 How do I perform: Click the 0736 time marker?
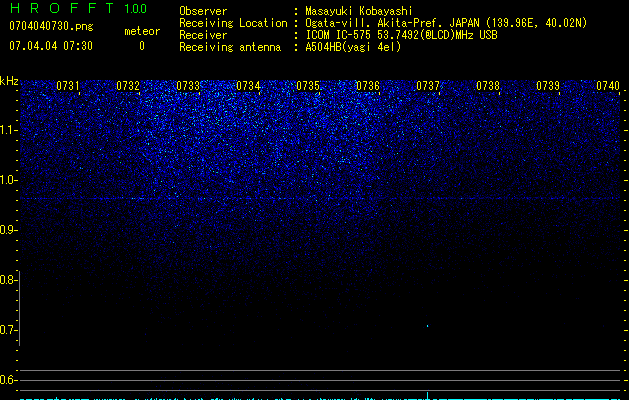click(368, 86)
